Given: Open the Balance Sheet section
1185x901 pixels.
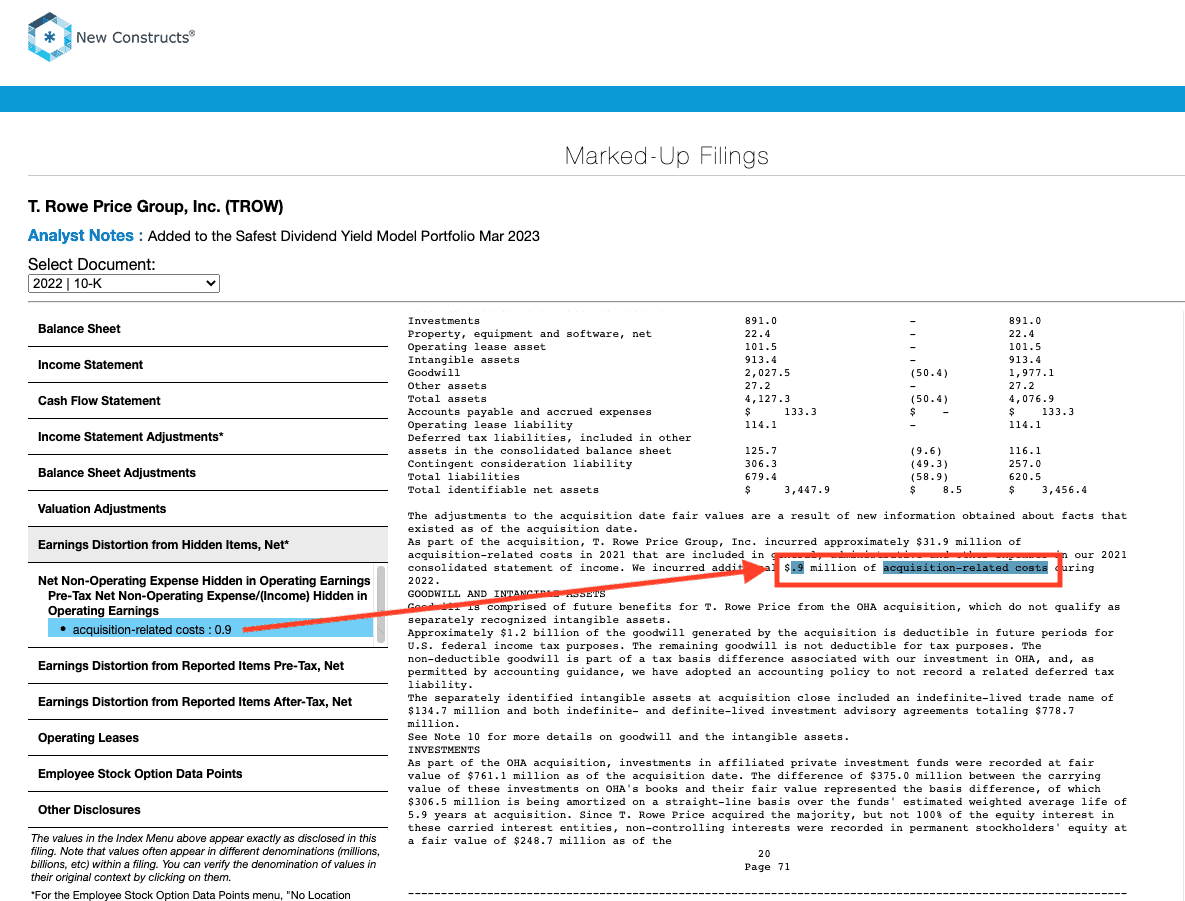Looking at the screenshot, I should pyautogui.click(x=208, y=329).
